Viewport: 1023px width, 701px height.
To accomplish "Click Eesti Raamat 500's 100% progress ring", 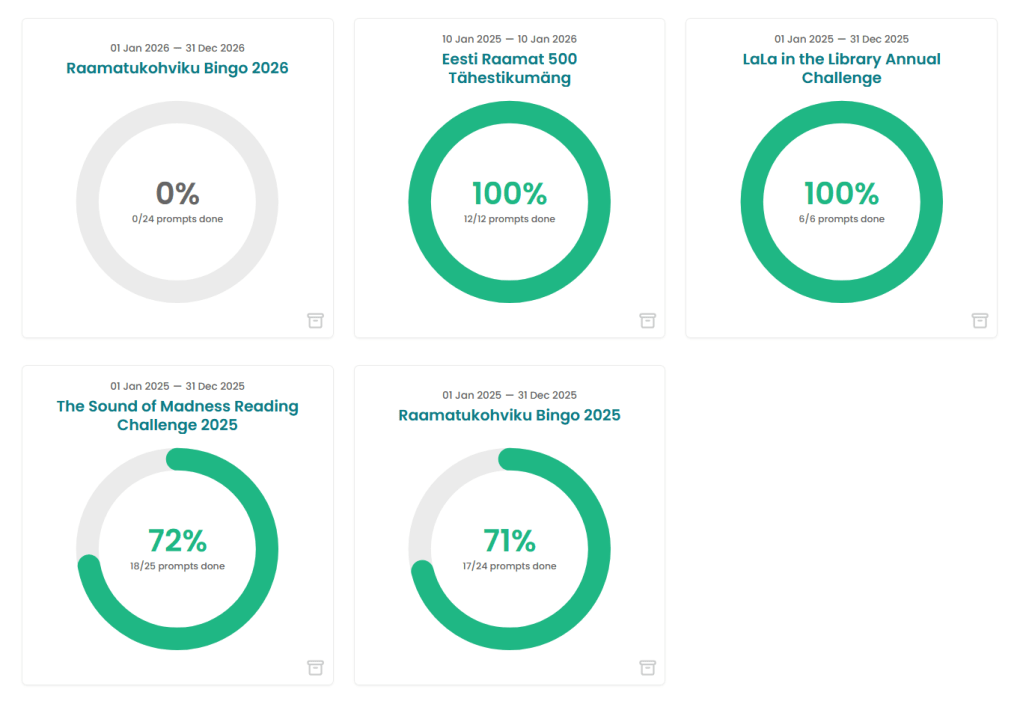I will click(509, 114).
